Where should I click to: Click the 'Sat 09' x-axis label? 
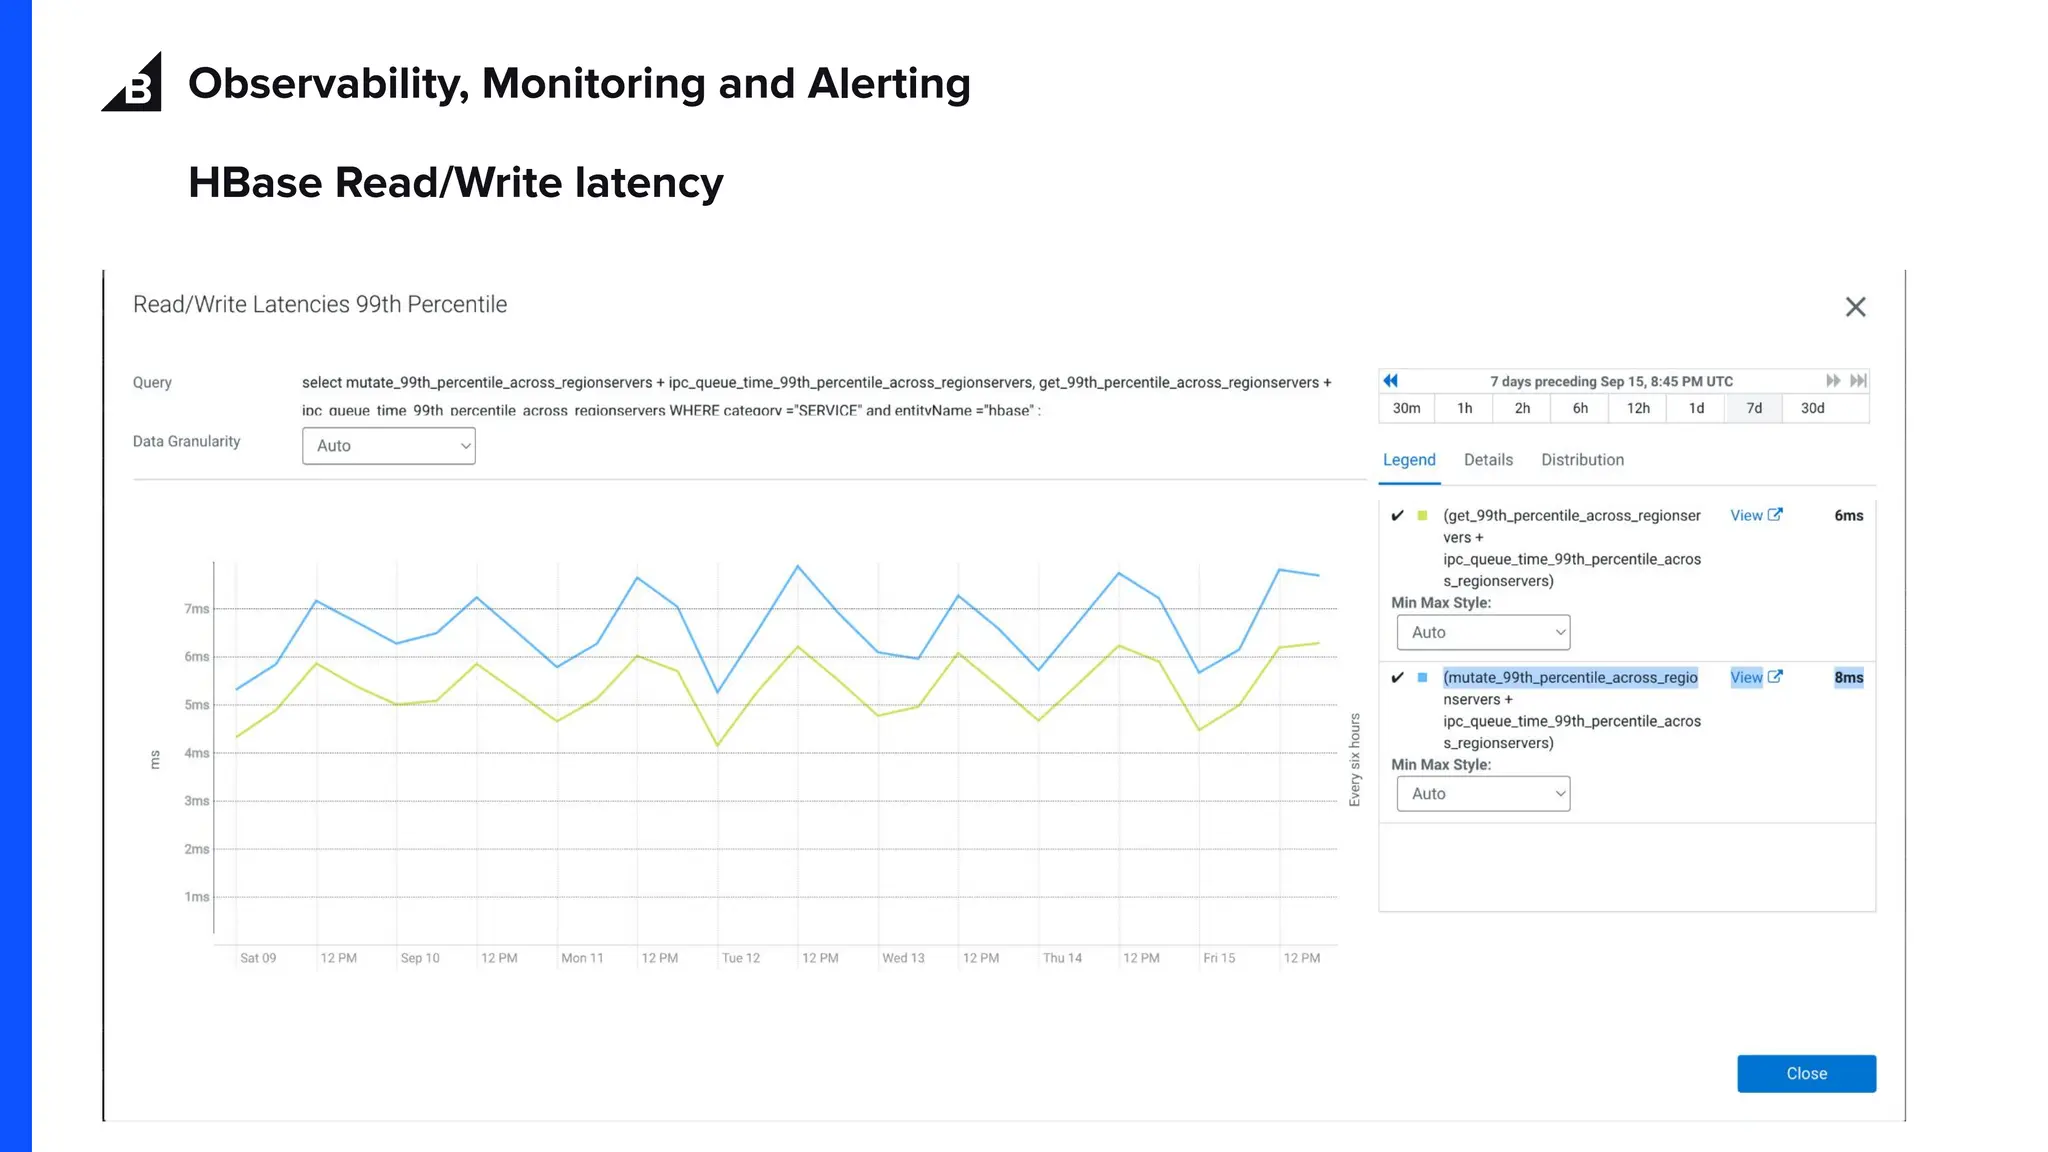(258, 958)
